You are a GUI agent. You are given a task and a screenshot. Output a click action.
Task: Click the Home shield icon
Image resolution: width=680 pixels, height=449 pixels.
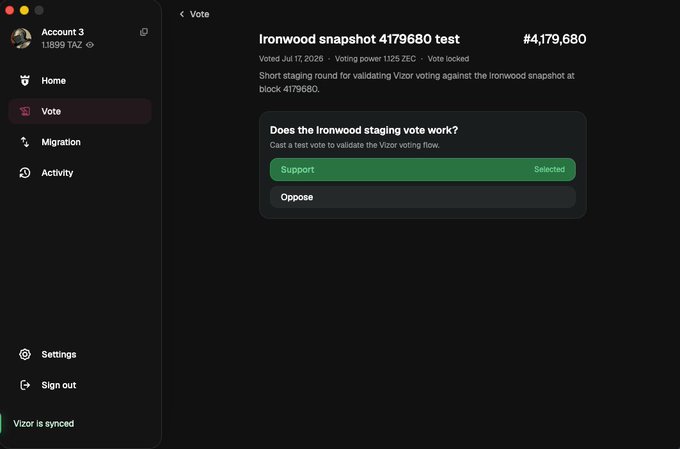tap(25, 81)
